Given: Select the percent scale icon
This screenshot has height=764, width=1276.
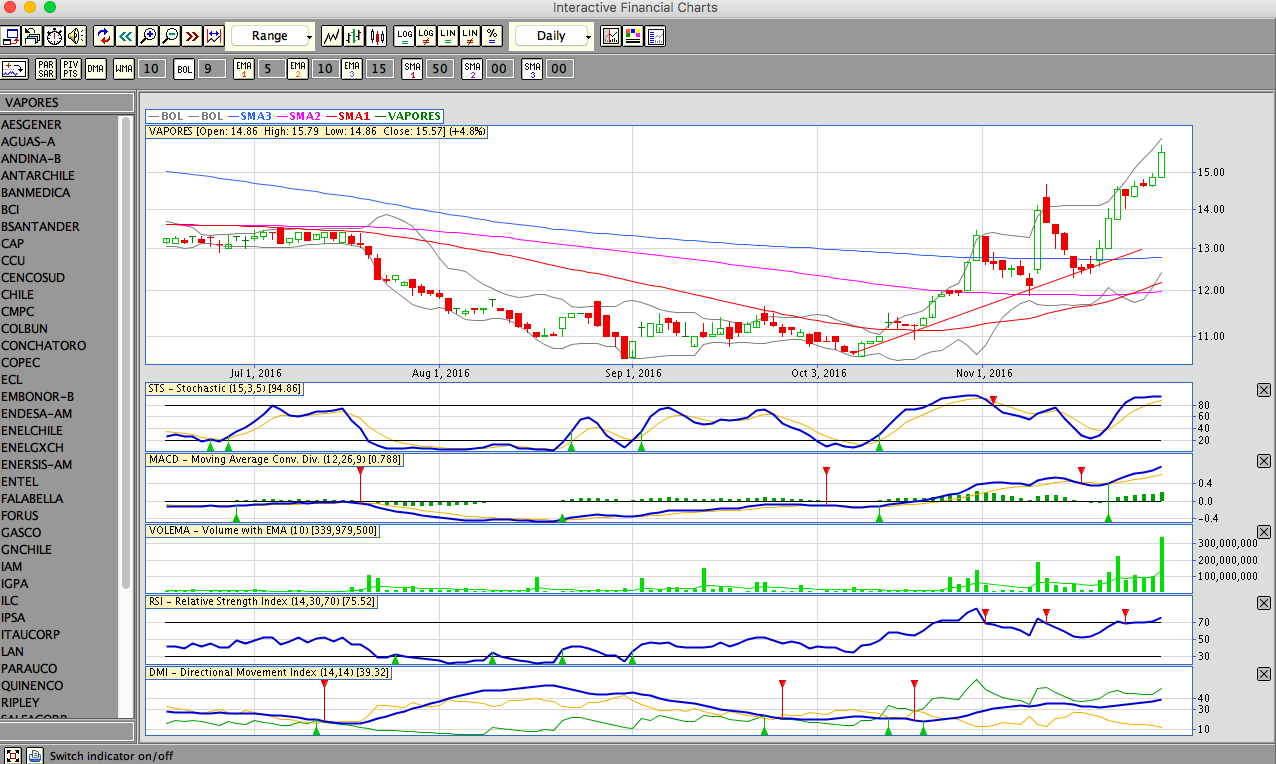Looking at the screenshot, I should pos(492,36).
